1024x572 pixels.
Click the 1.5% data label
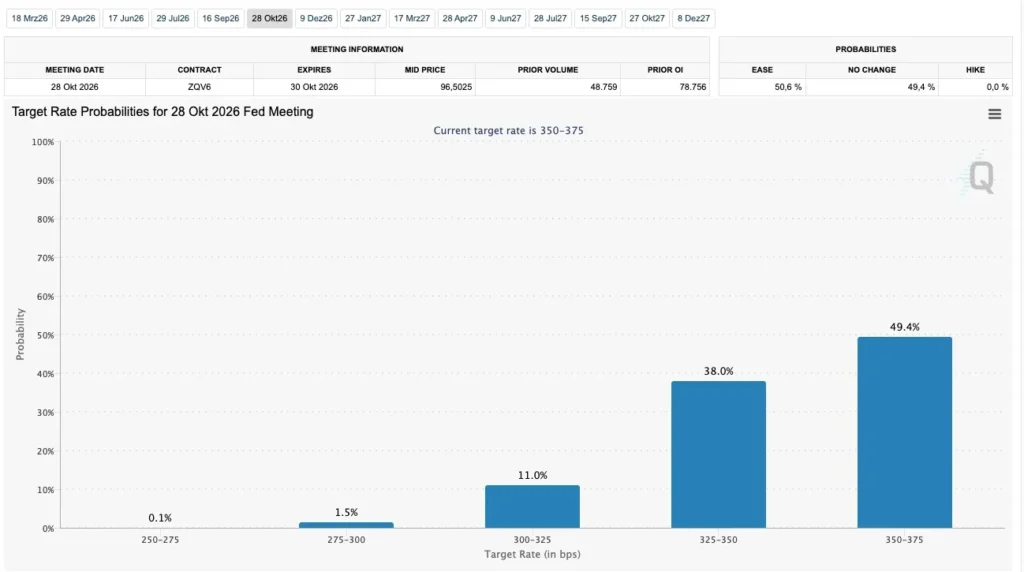click(x=346, y=513)
